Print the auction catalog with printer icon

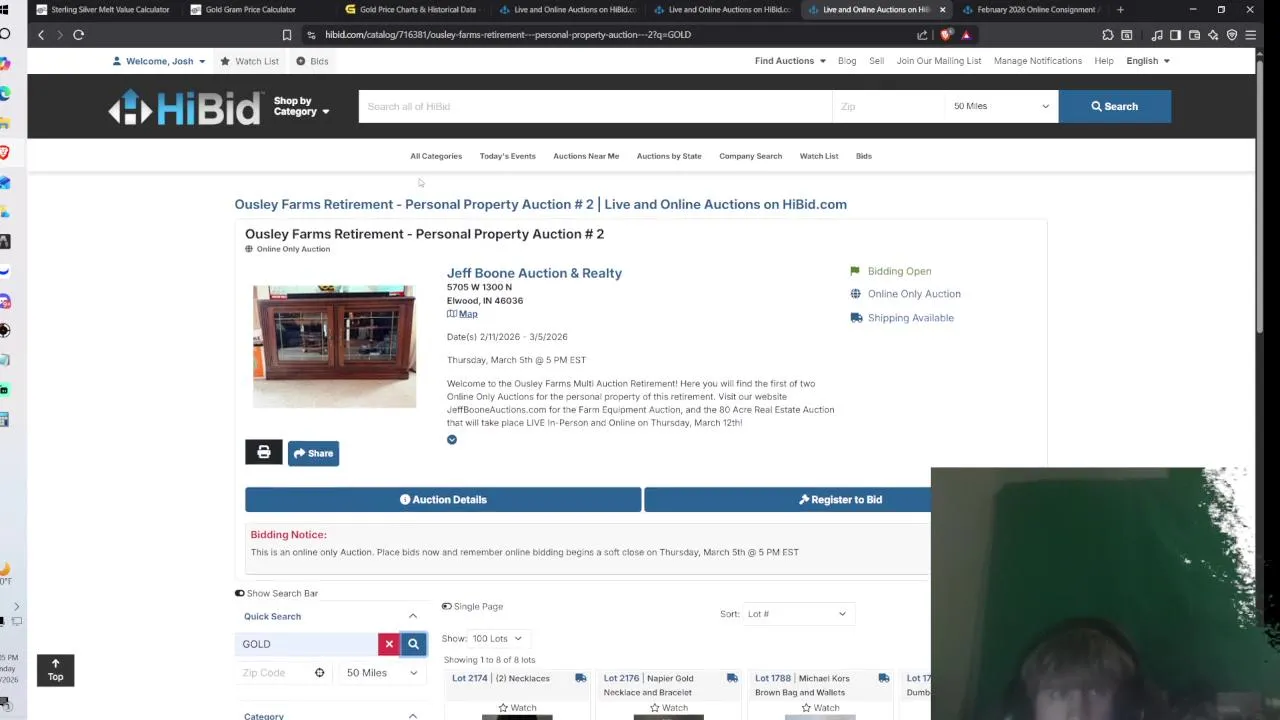coord(264,453)
